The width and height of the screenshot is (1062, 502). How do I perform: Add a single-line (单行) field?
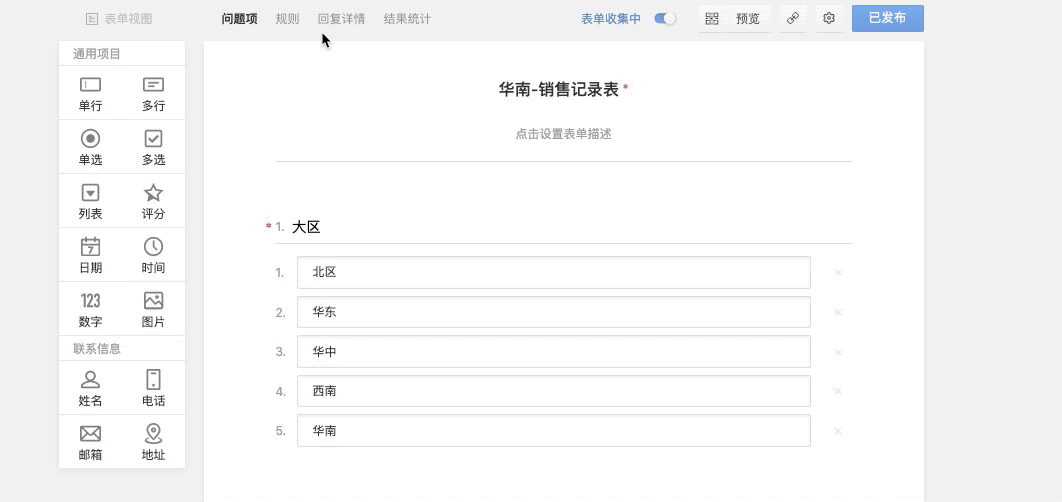(x=90, y=93)
